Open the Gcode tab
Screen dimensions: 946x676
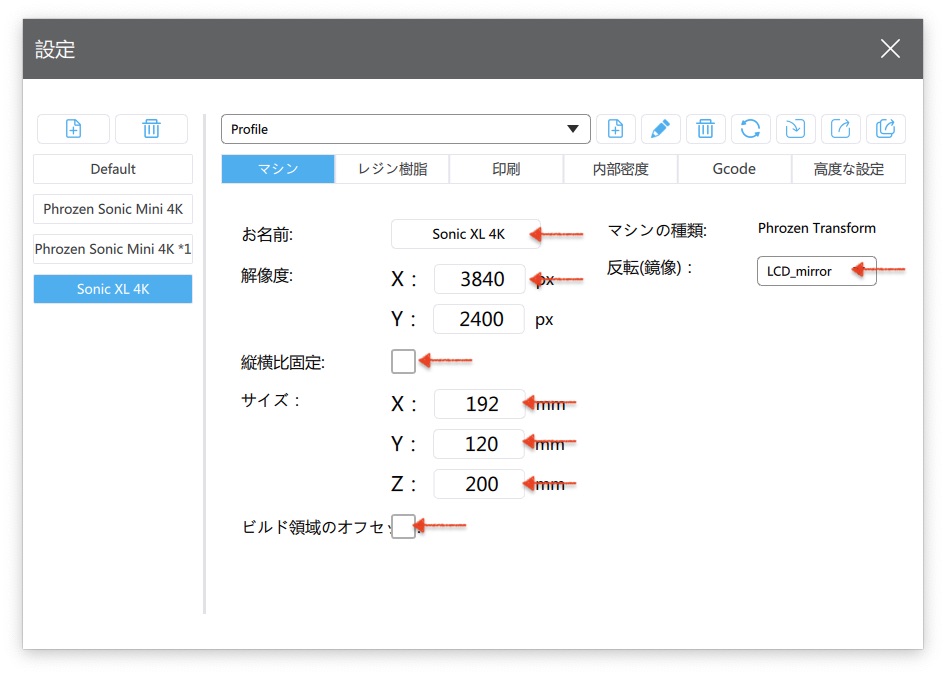point(734,169)
